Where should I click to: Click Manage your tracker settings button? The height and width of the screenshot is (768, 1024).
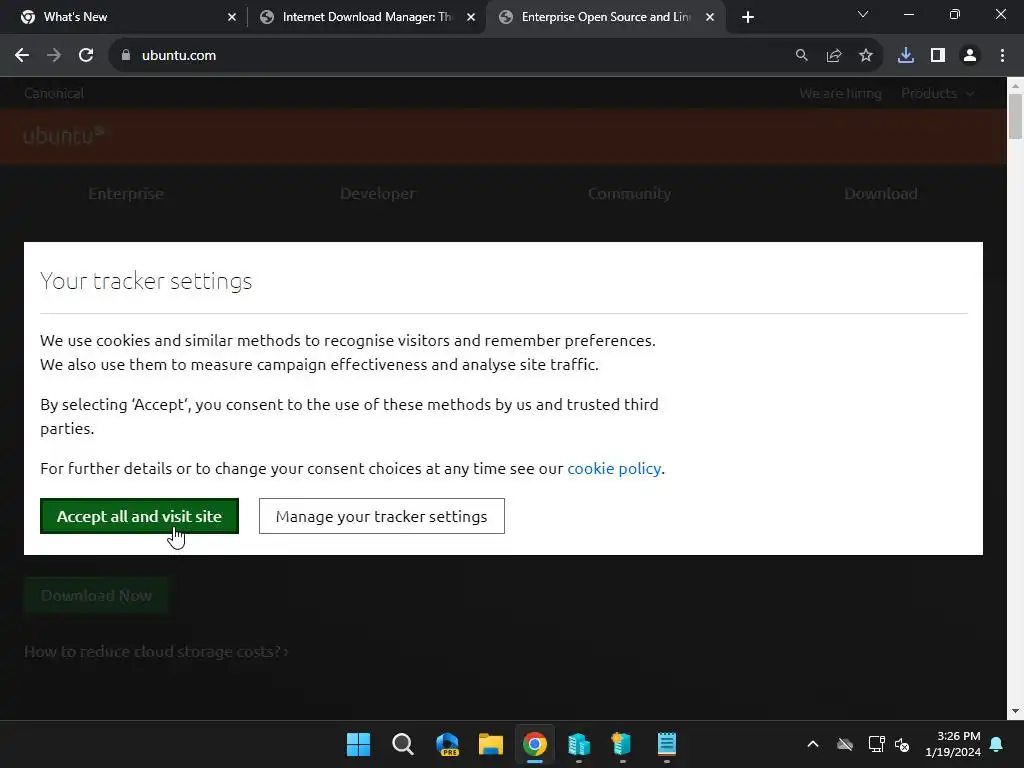pos(381,516)
